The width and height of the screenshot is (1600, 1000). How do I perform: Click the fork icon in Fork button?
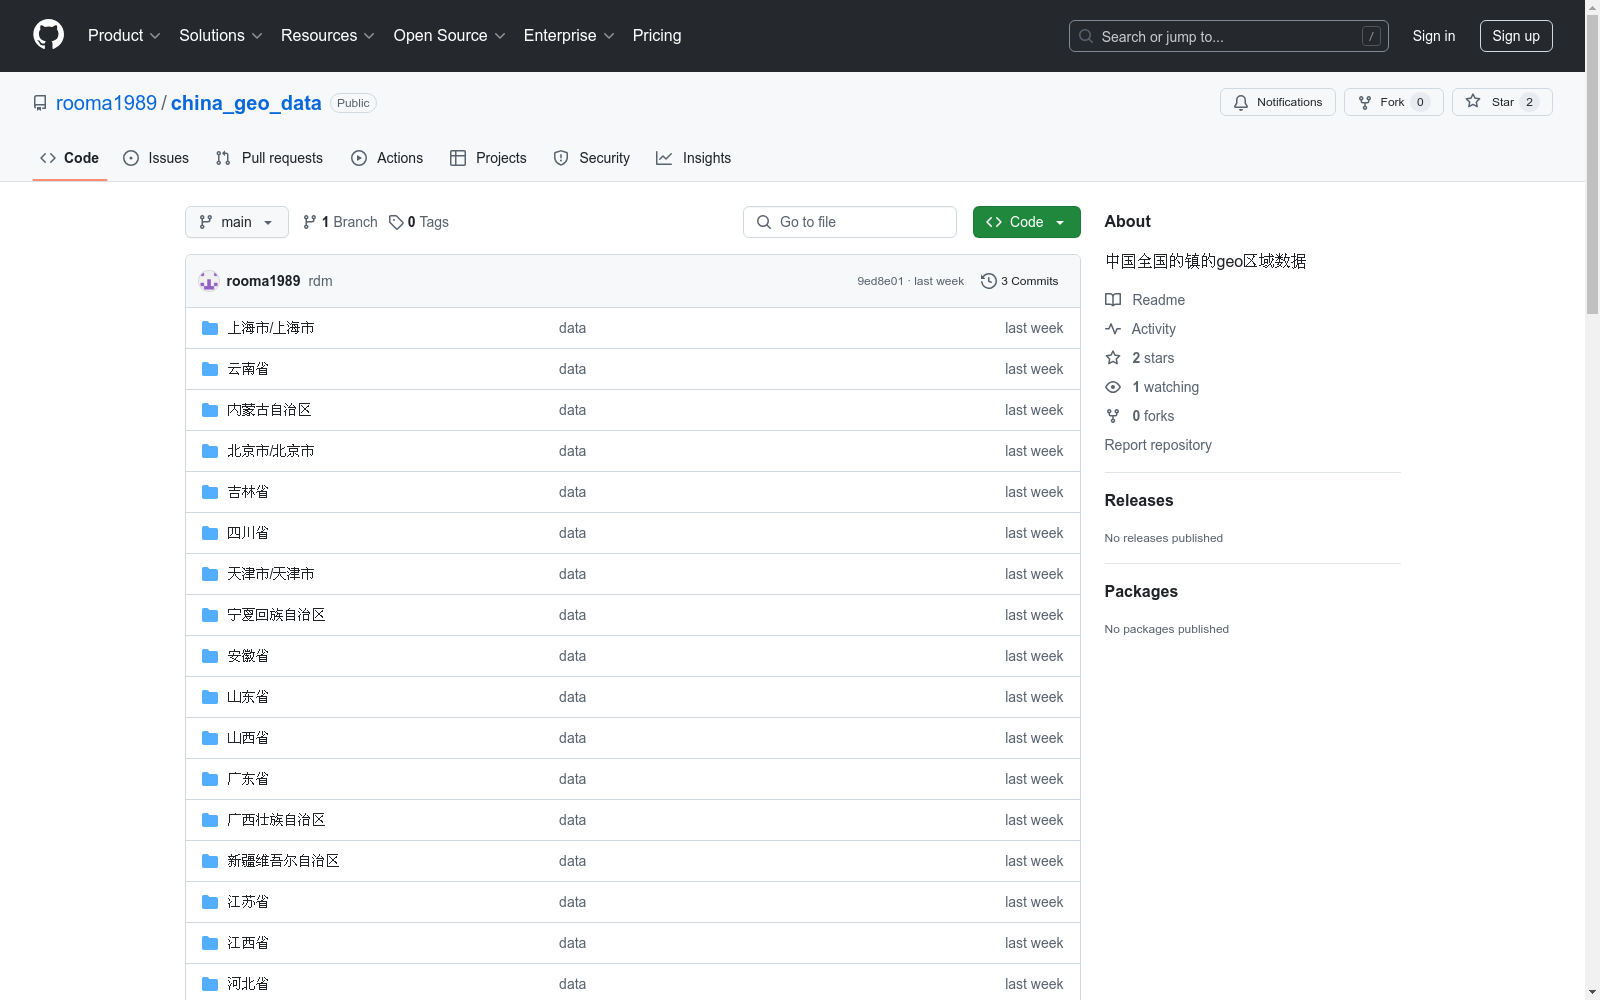click(1365, 102)
